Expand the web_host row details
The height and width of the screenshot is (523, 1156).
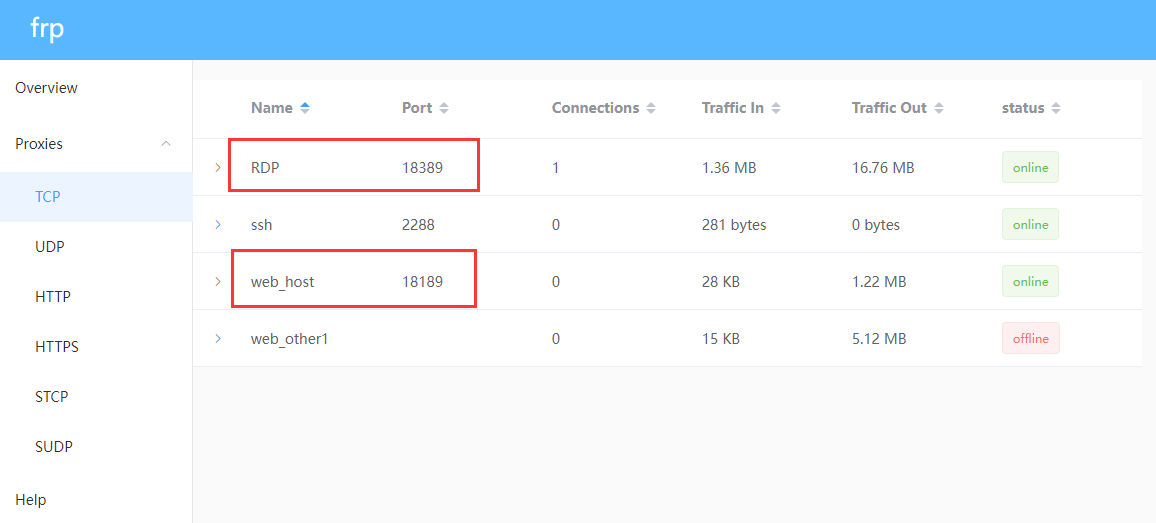[x=218, y=282]
